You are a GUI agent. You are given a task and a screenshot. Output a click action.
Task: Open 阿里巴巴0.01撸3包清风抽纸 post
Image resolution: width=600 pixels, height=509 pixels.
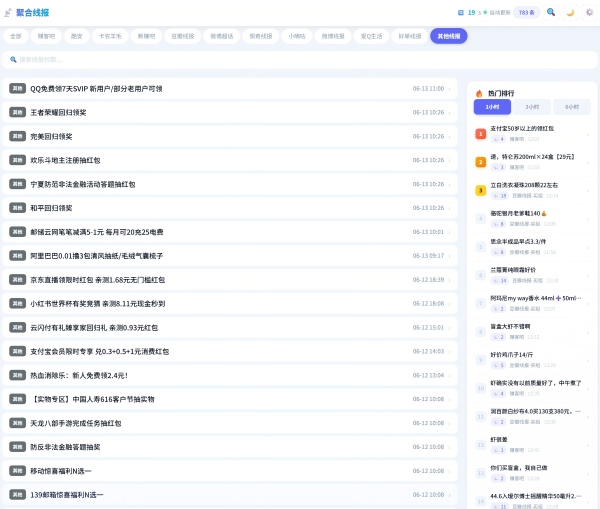click(230, 256)
